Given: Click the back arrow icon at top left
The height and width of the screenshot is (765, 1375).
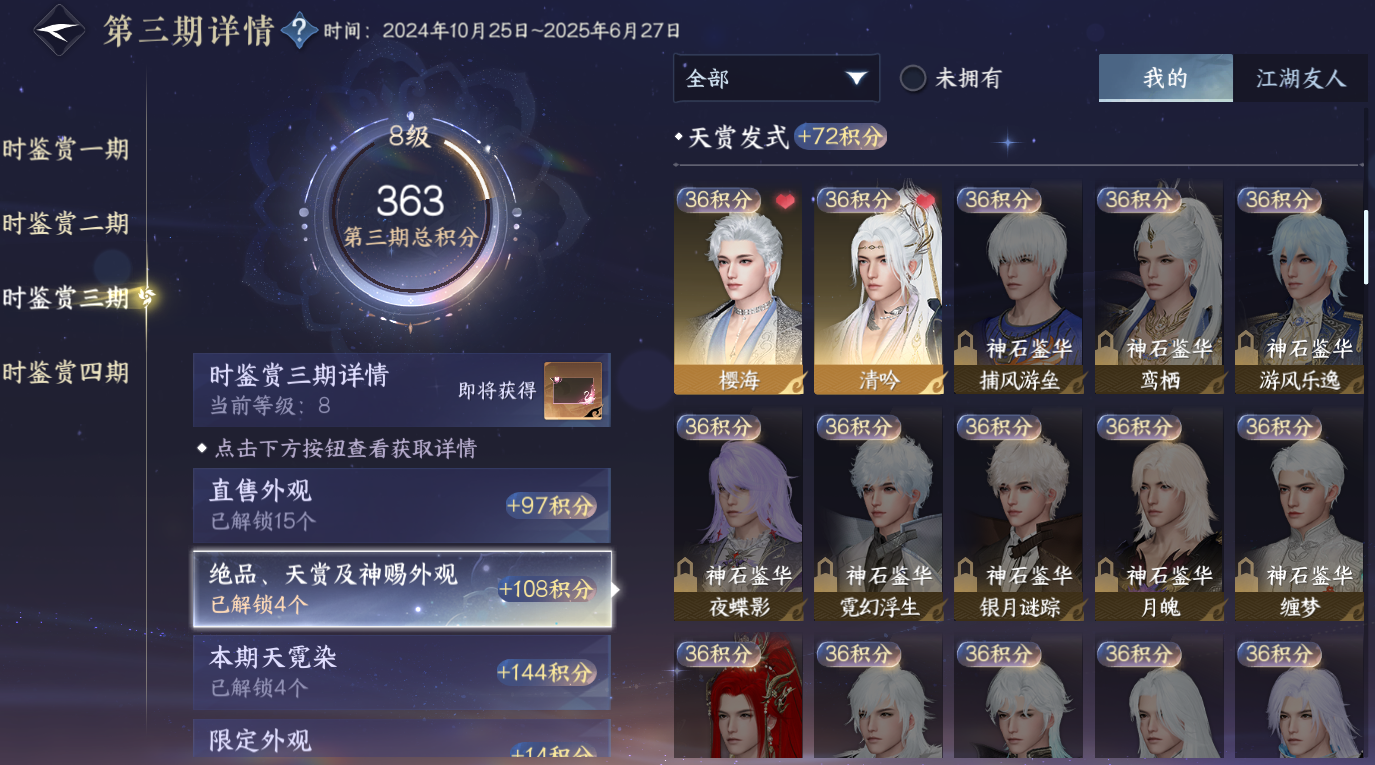Looking at the screenshot, I should (x=58, y=31).
